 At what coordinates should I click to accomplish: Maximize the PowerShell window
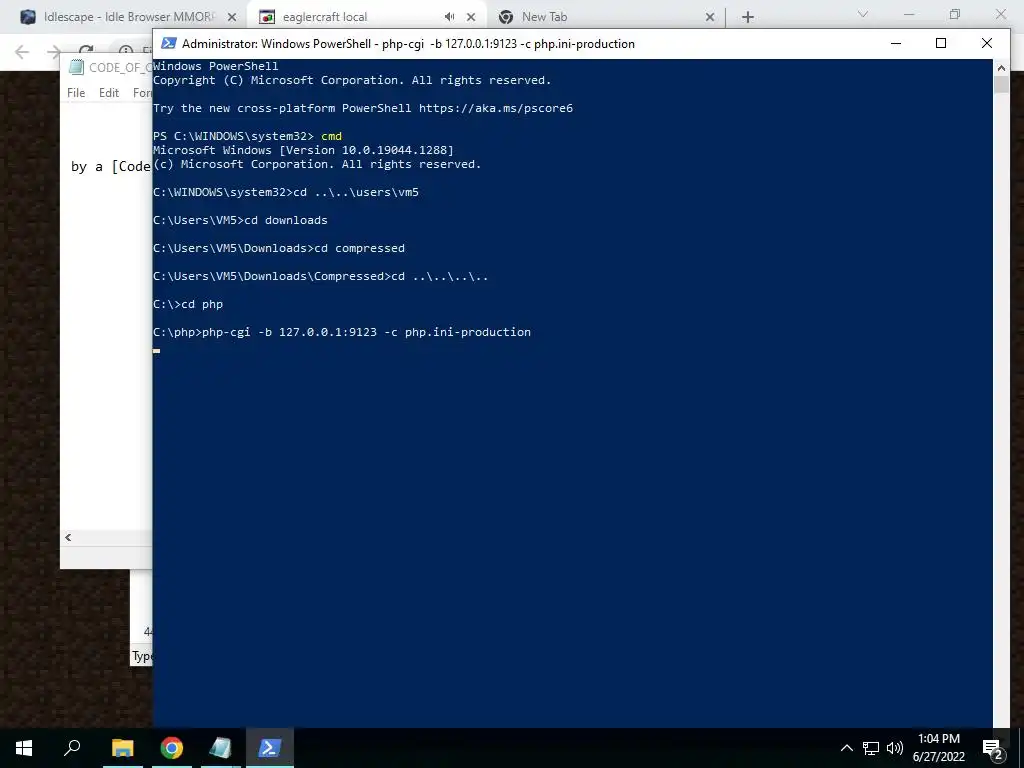coord(941,43)
